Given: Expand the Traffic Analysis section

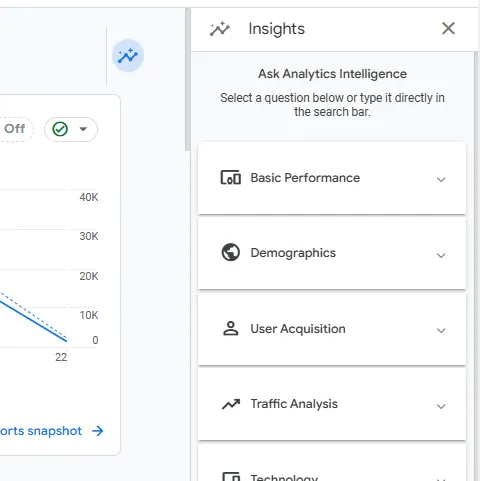Looking at the screenshot, I should click(441, 406).
